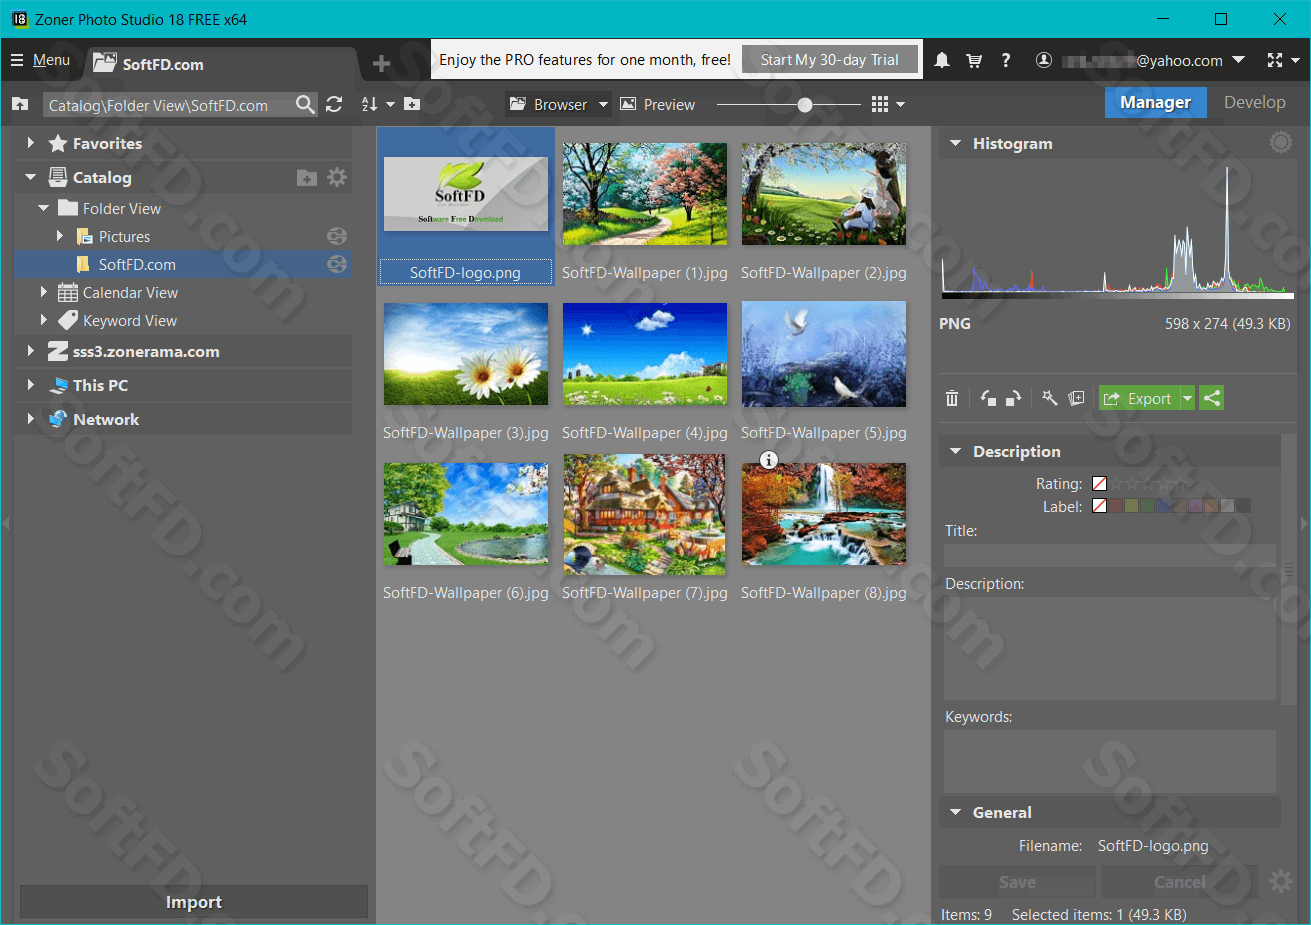Click add folder to Catalog icon
Viewport: 1311px width, 925px height.
pyautogui.click(x=307, y=178)
